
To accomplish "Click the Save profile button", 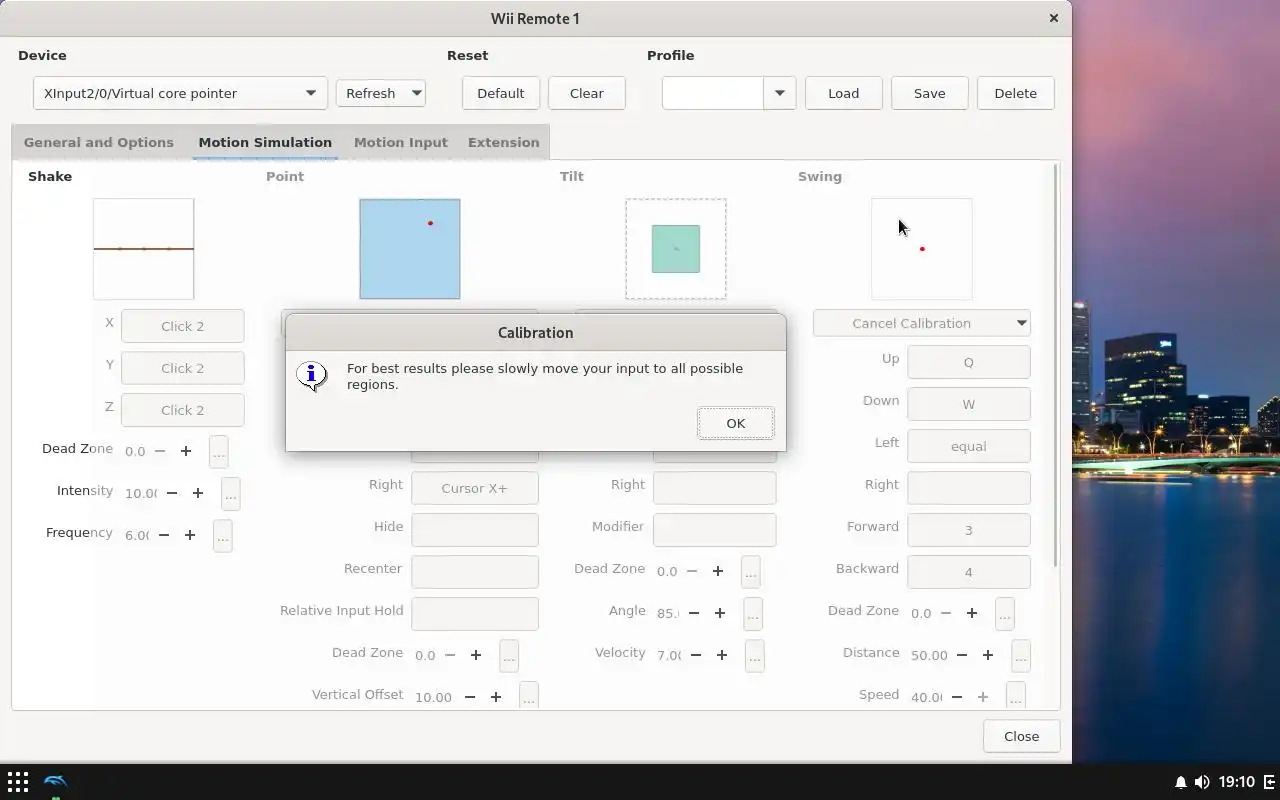I will 929,93.
